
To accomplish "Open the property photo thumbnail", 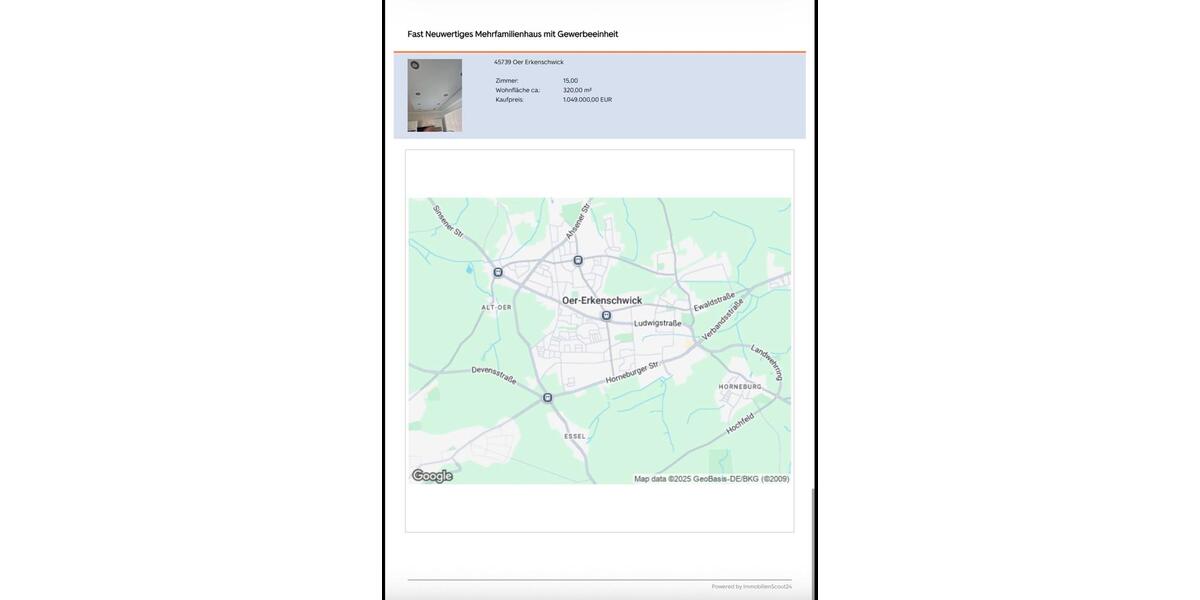I will click(x=435, y=96).
